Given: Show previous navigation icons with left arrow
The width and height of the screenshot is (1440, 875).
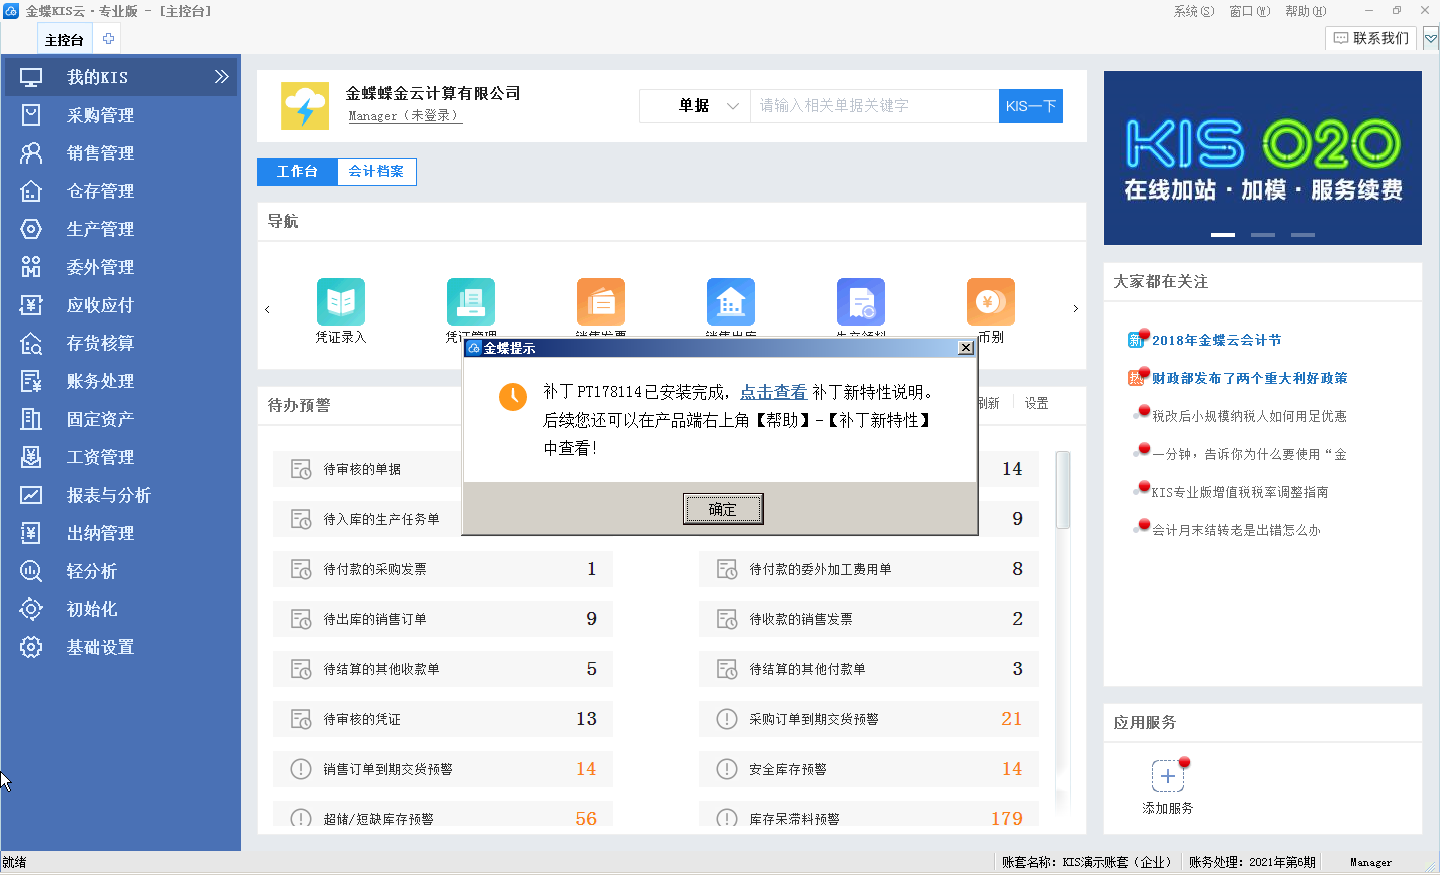Looking at the screenshot, I should (267, 309).
